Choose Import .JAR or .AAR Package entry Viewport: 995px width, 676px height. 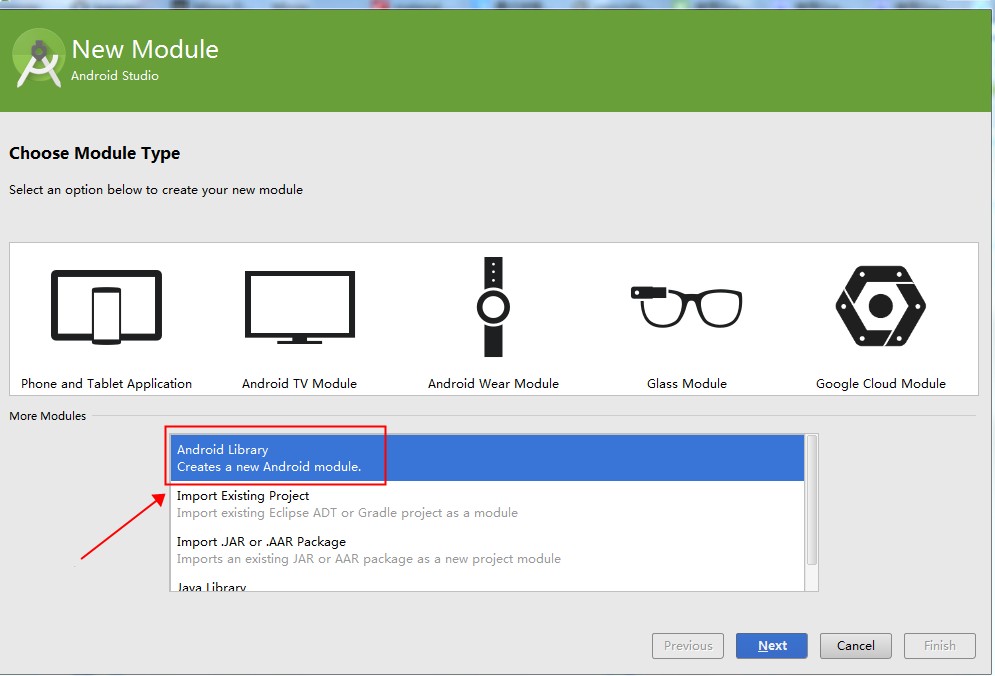487,550
